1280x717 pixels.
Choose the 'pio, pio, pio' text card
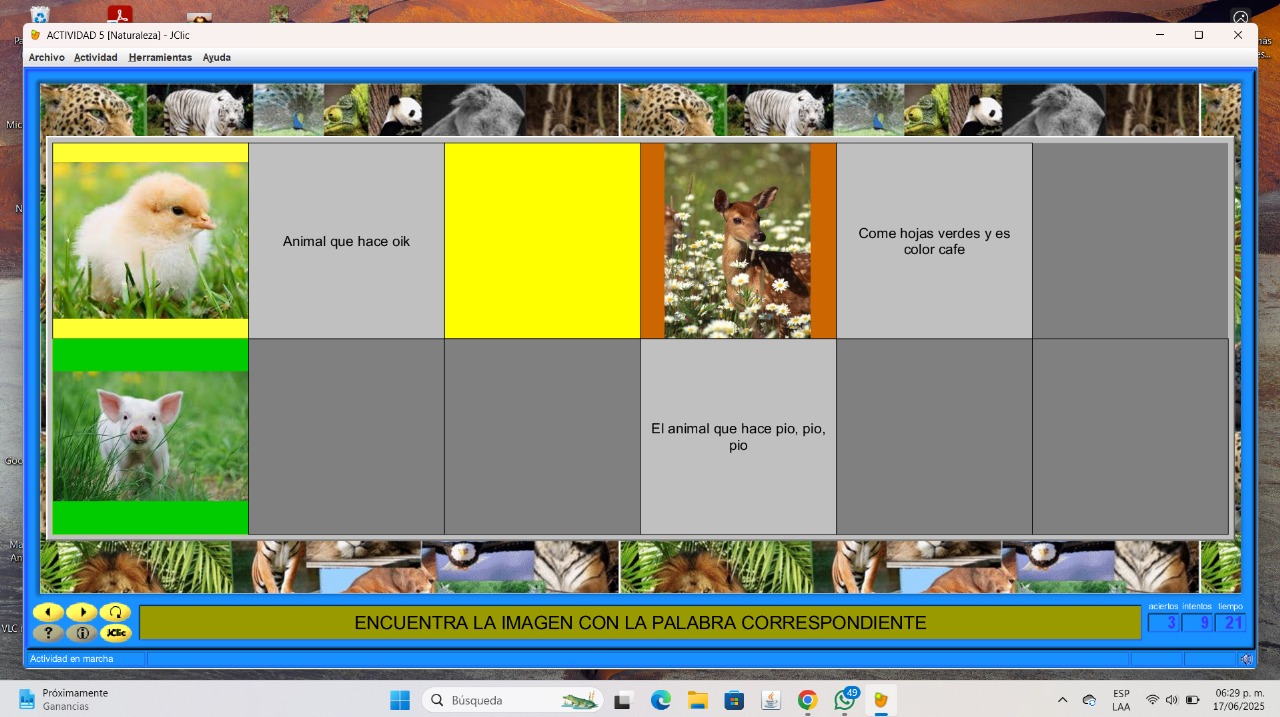pyautogui.click(x=738, y=437)
